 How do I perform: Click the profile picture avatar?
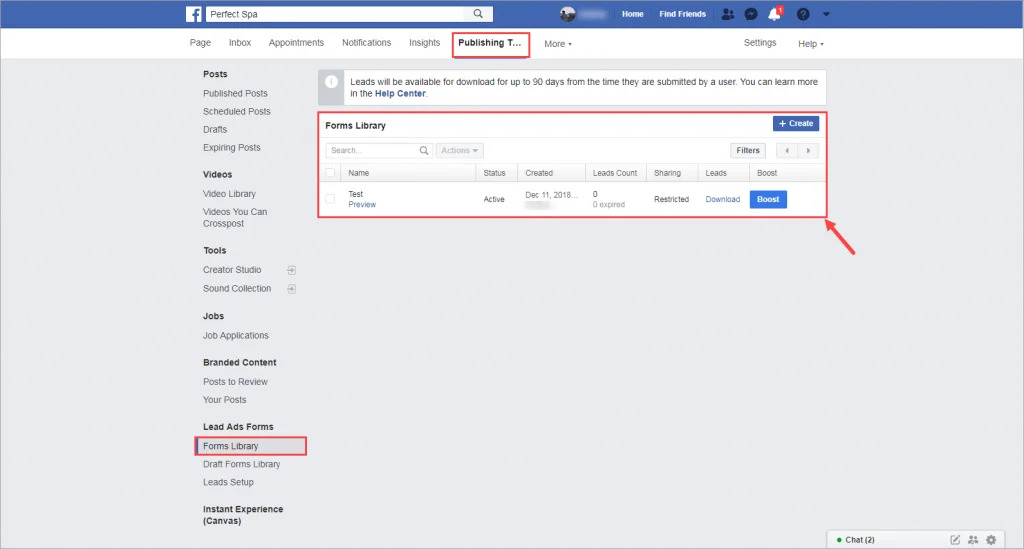point(568,14)
